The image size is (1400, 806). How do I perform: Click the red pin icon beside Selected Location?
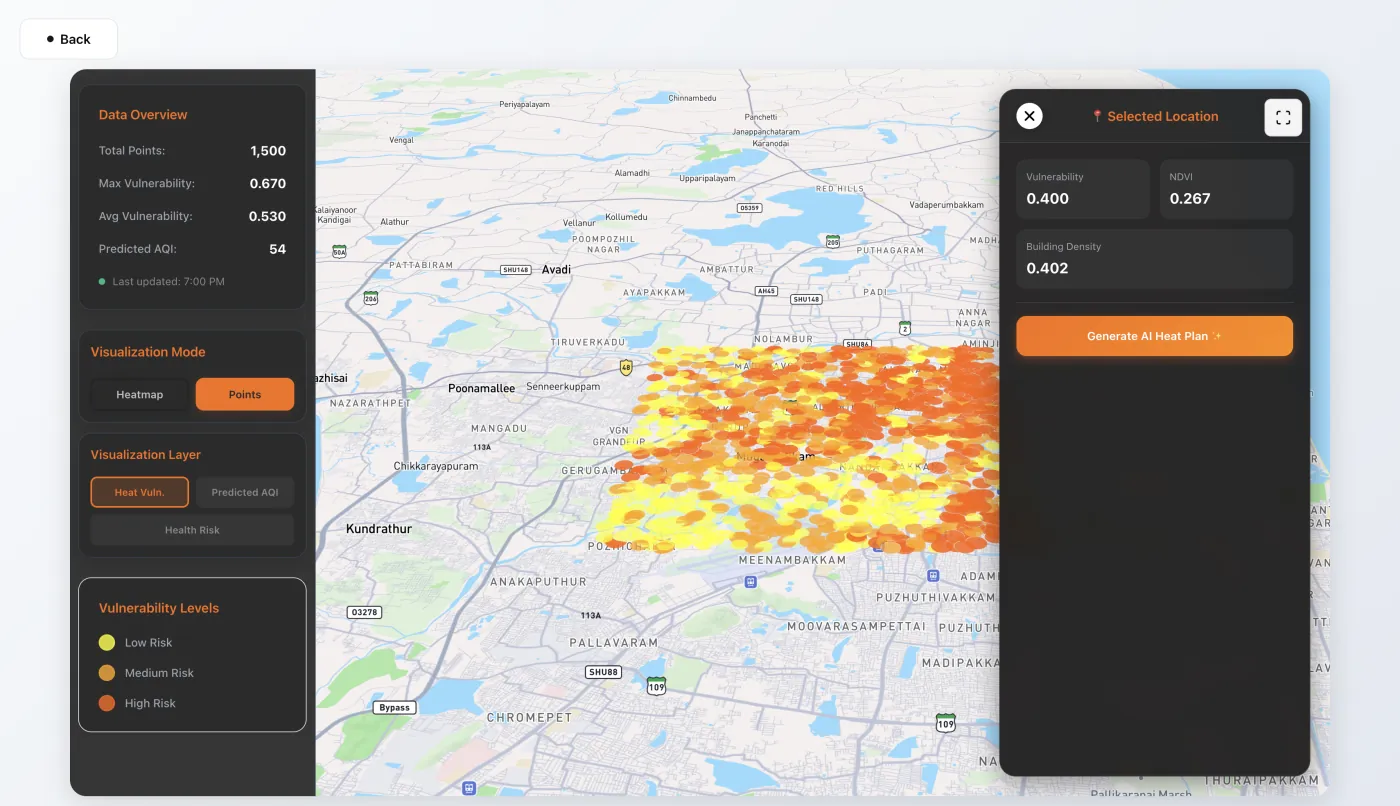(x=1097, y=117)
